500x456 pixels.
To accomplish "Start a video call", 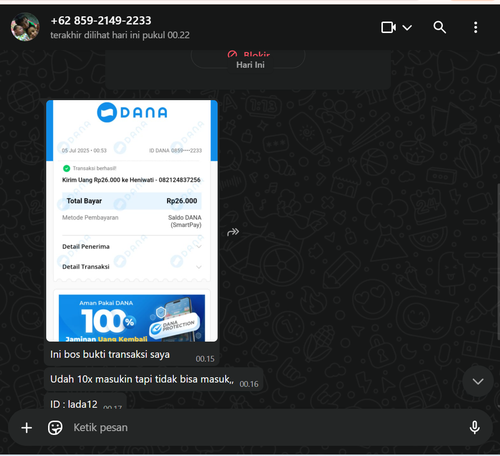I will point(388,27).
